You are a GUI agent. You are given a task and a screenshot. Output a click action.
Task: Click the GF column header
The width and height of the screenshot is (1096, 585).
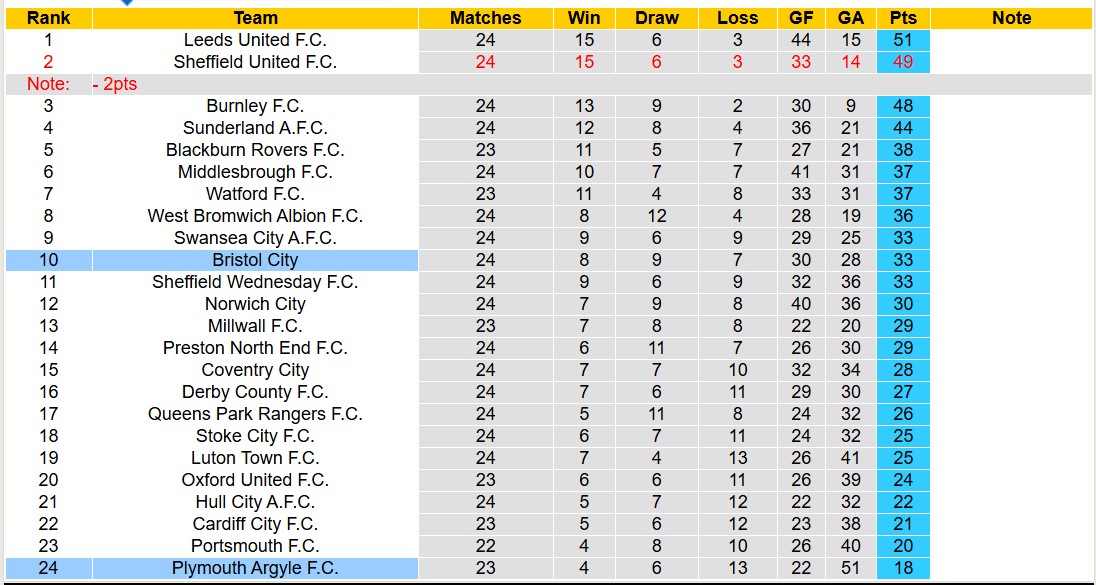801,18
